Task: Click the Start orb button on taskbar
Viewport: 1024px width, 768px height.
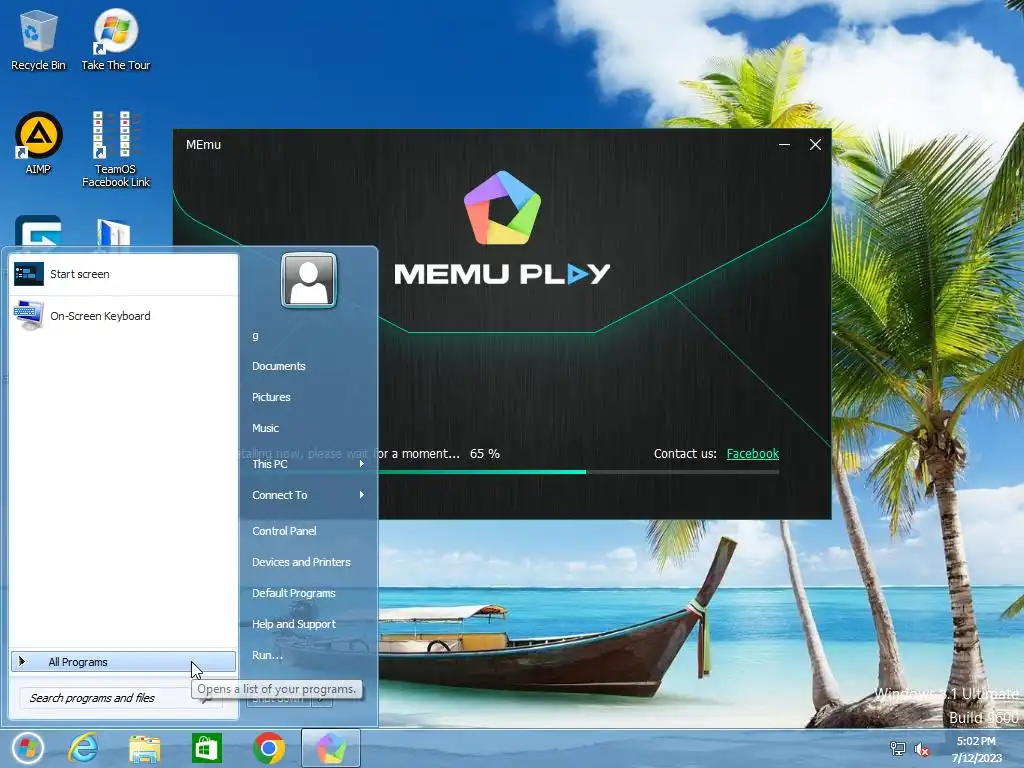Action: (x=27, y=748)
